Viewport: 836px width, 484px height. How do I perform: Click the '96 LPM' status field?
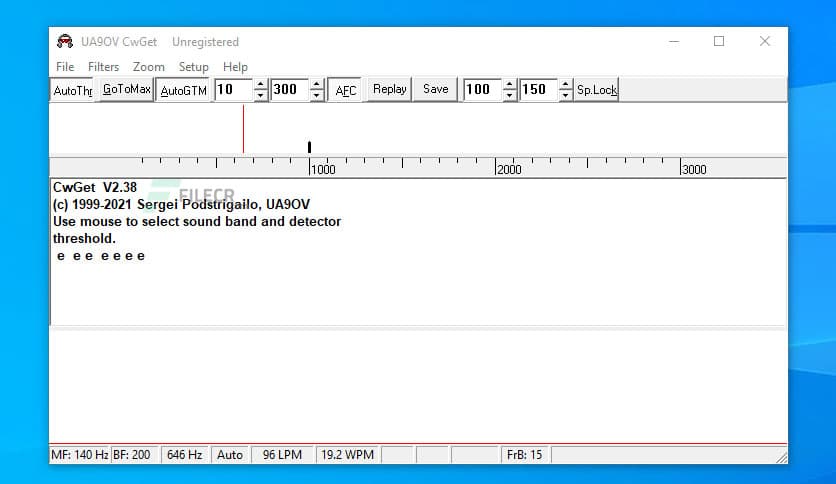click(283, 455)
